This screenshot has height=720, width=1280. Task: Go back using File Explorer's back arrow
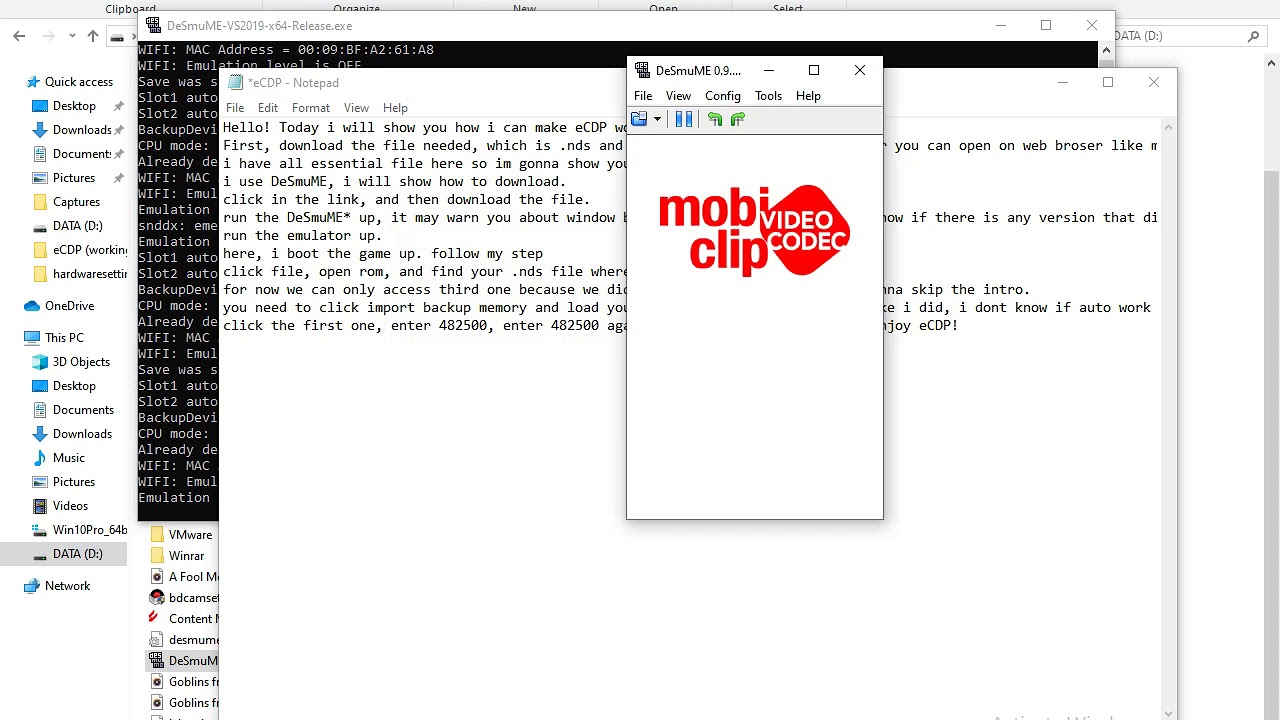pyautogui.click(x=19, y=36)
